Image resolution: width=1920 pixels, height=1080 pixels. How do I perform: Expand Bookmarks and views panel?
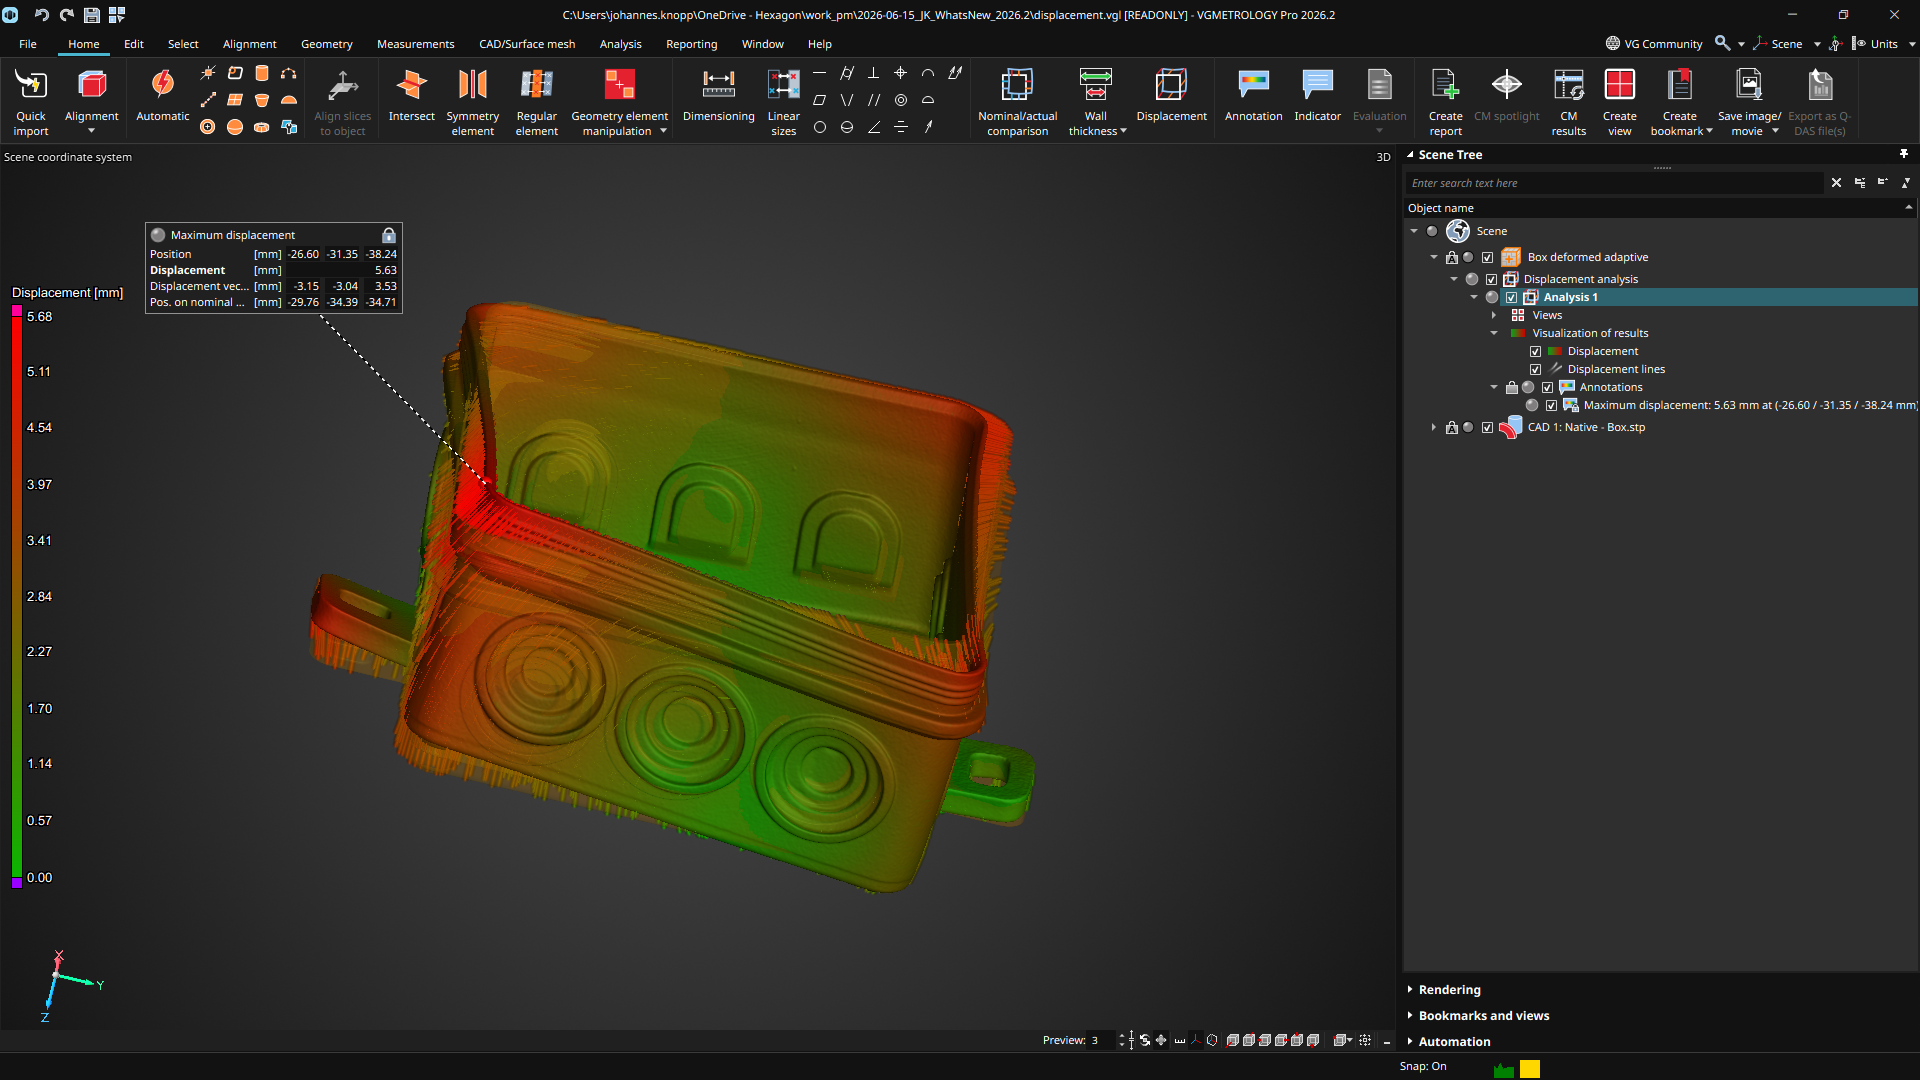(x=1483, y=1016)
